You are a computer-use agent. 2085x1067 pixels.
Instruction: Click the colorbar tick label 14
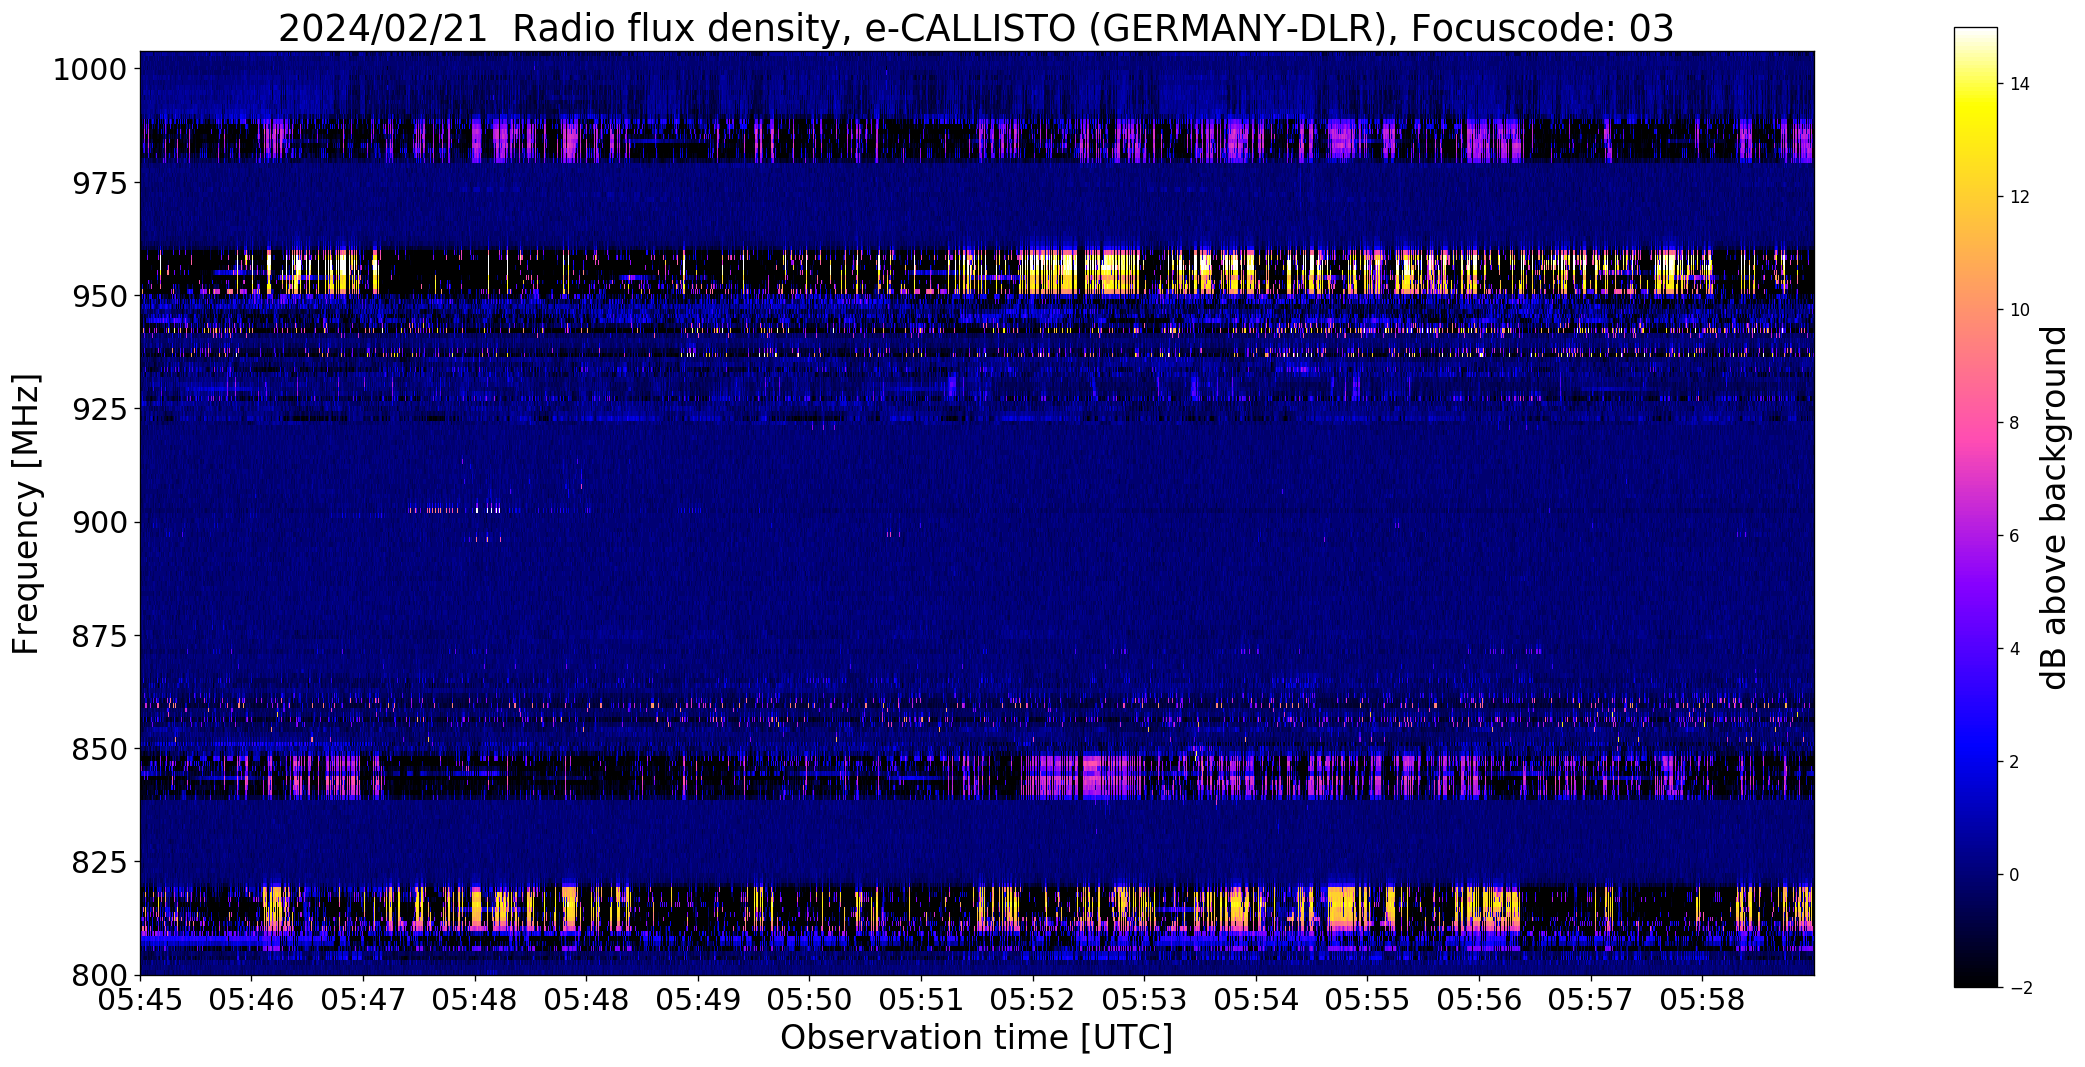(x=2020, y=84)
